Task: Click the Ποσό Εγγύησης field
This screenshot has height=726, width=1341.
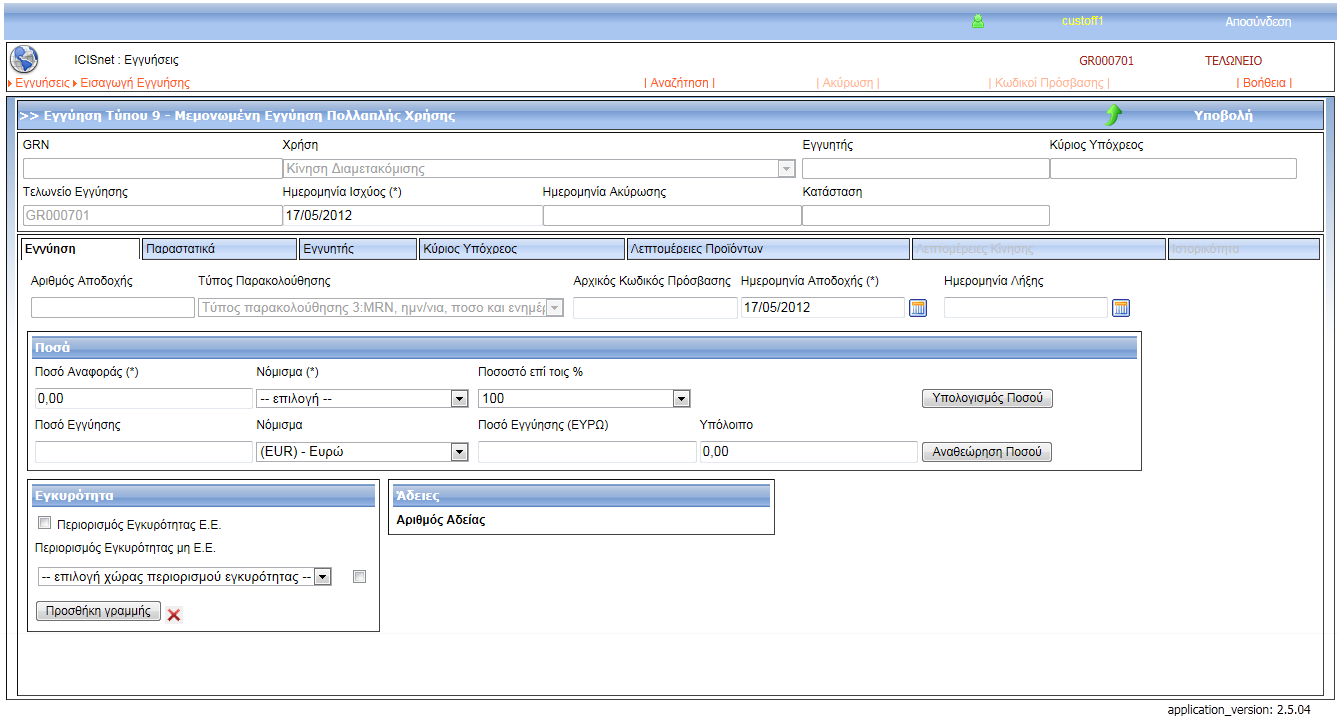Action: (x=143, y=452)
